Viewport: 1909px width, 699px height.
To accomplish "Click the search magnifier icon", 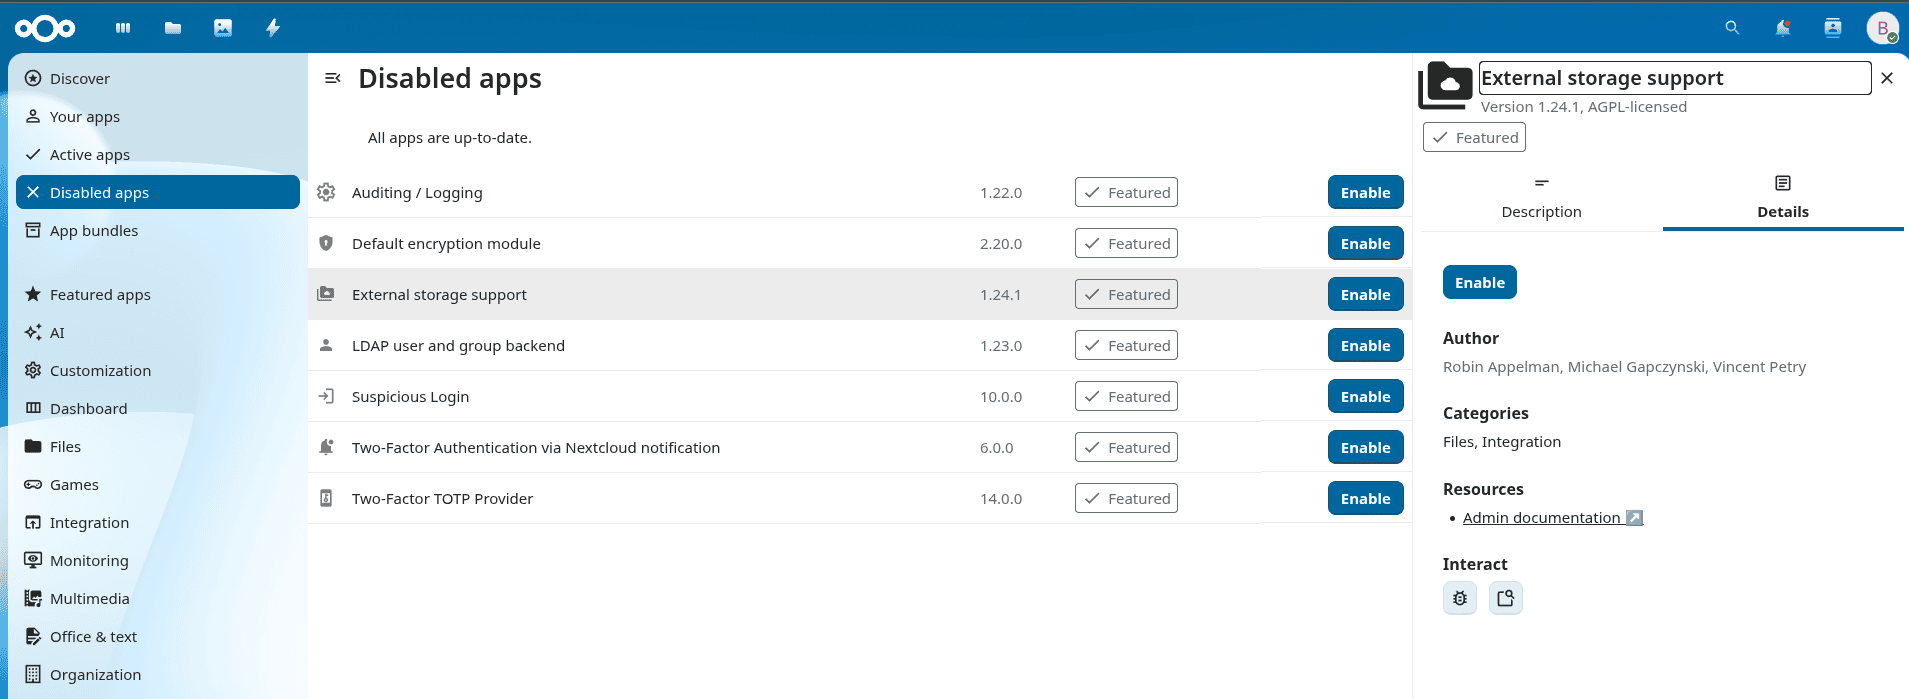I will click(x=1732, y=28).
